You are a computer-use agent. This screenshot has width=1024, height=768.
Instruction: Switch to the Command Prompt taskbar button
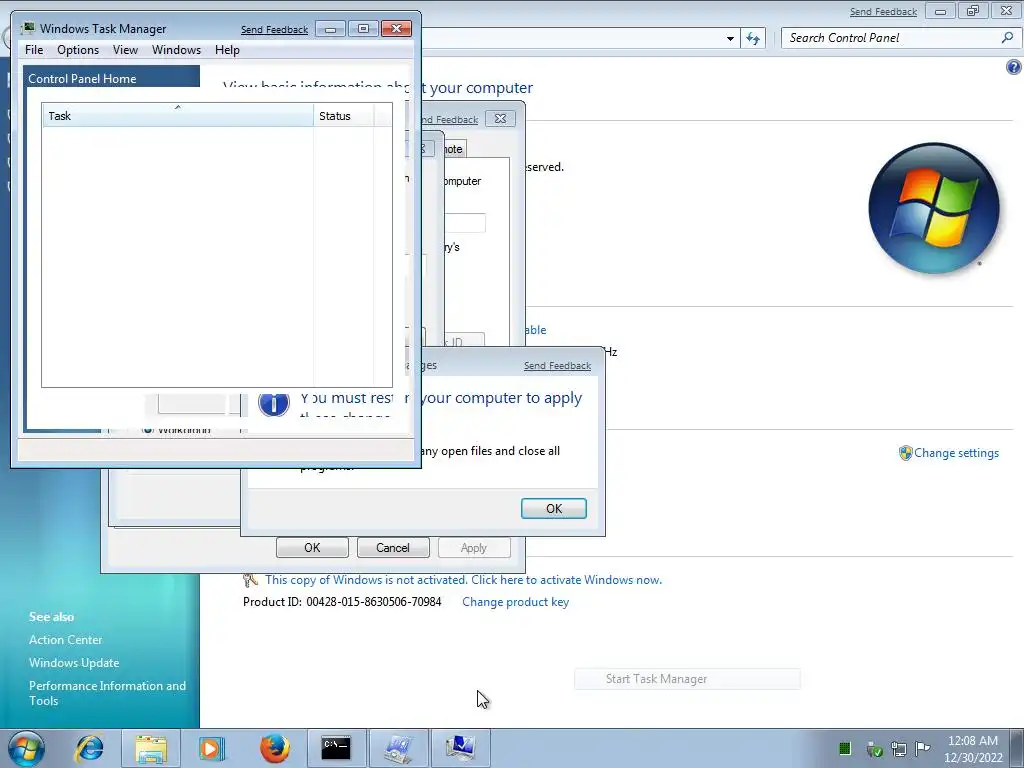point(336,748)
